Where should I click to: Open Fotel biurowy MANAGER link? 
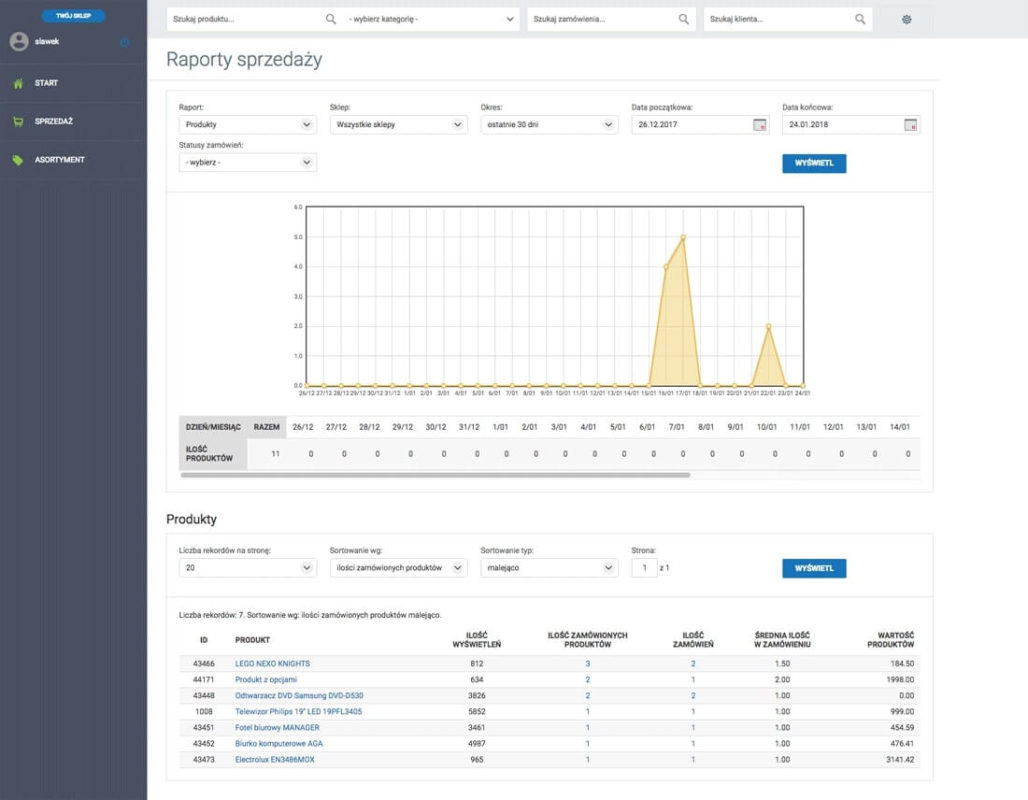[277, 728]
